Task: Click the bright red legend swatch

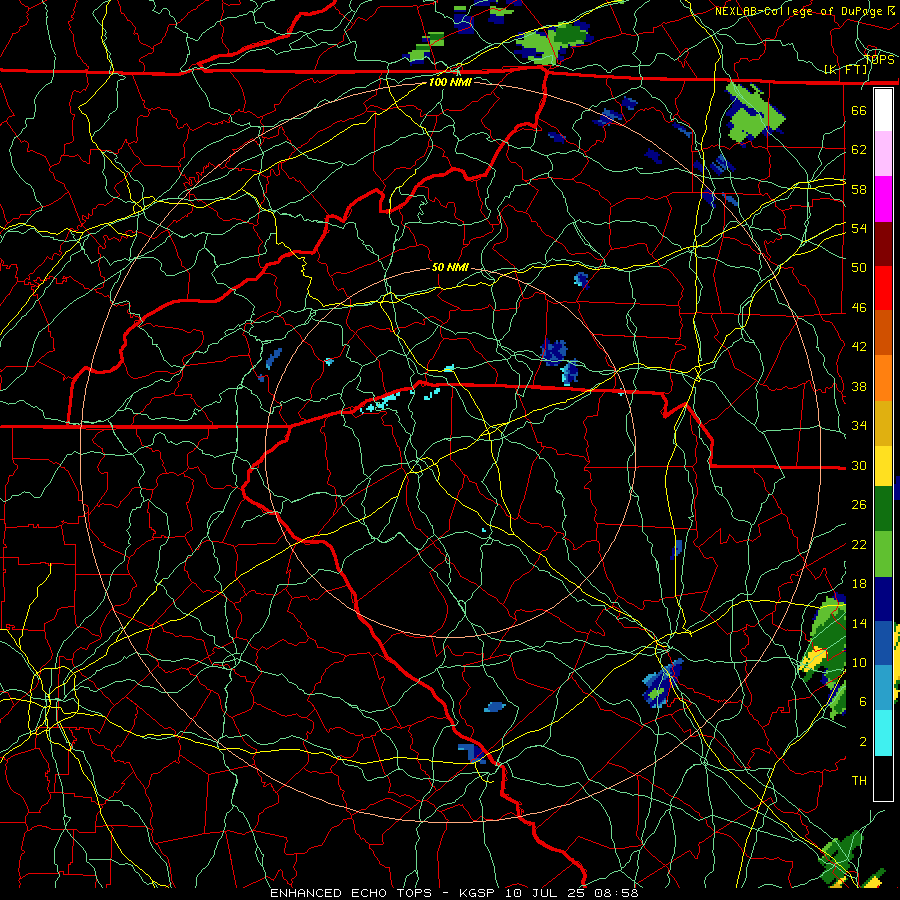Action: tap(883, 288)
